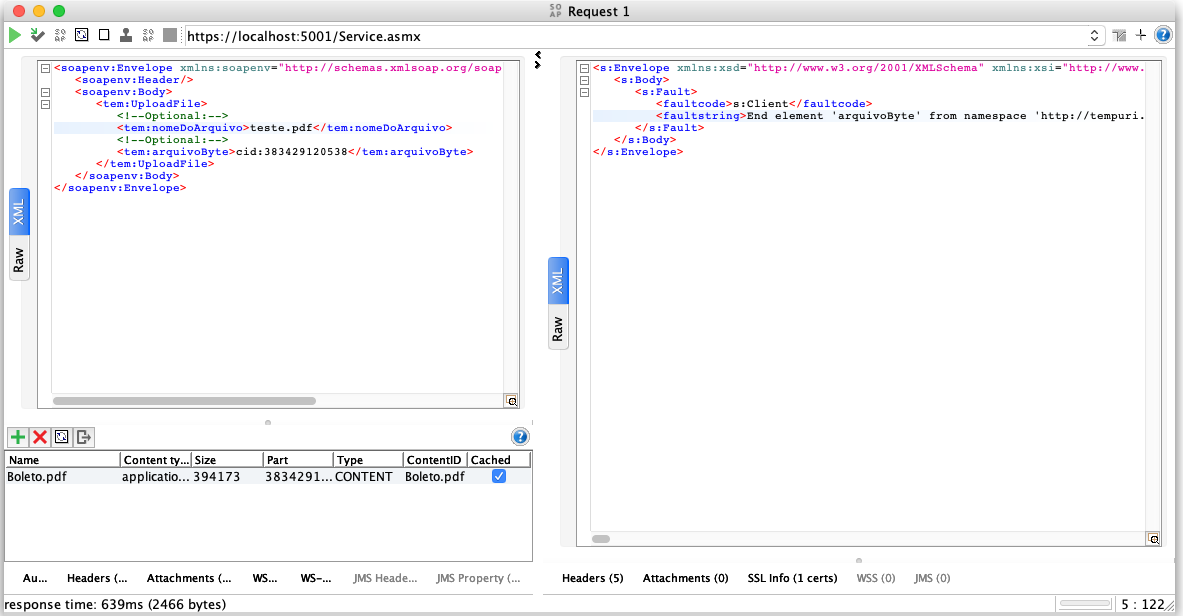The image size is (1183, 616).
Task: Click the SOAP icon next to the cancel square
Action: 148,35
